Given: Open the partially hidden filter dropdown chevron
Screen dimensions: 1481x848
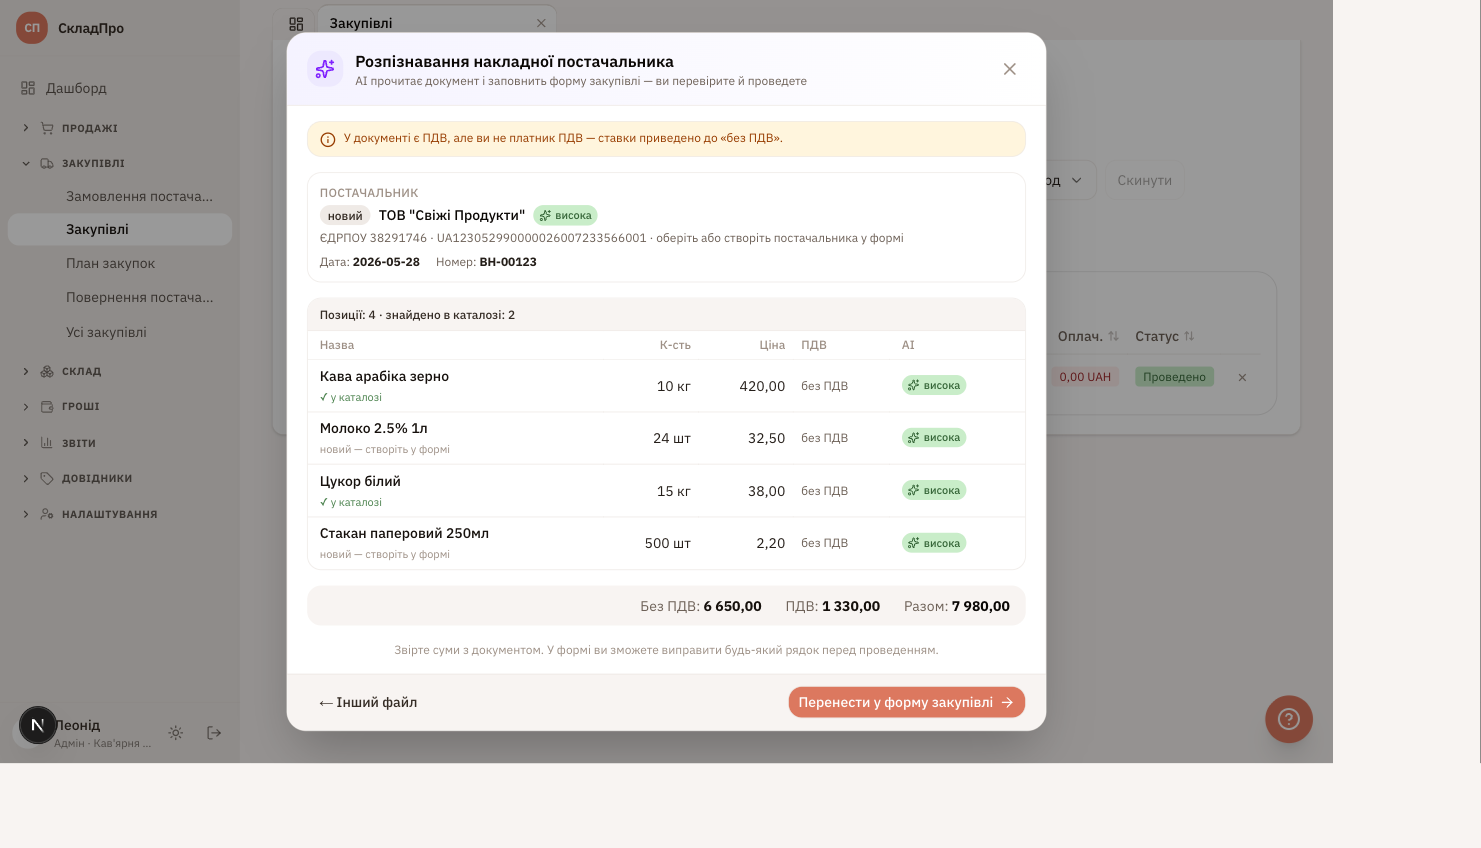Looking at the screenshot, I should pyautogui.click(x=1077, y=180).
